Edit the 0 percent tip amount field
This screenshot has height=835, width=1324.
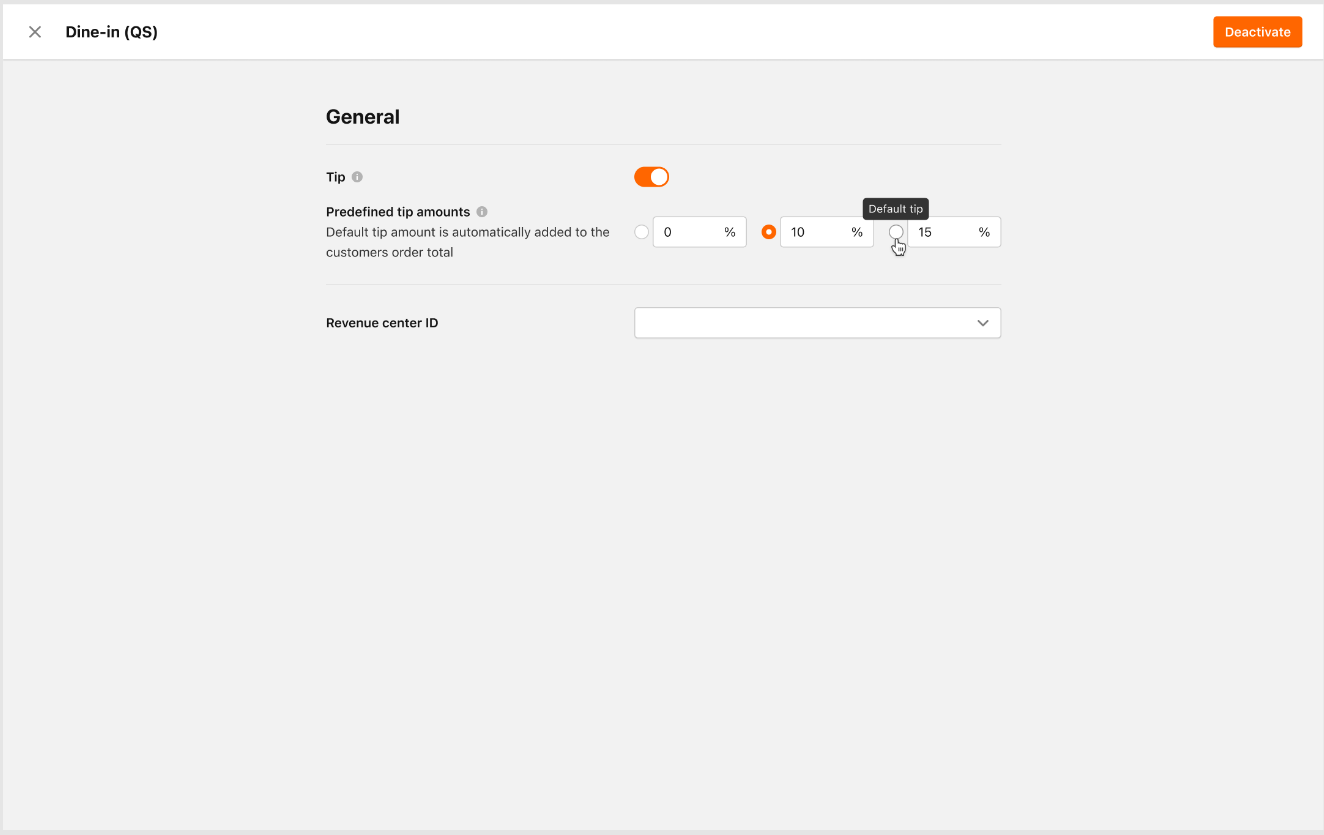click(x=699, y=232)
